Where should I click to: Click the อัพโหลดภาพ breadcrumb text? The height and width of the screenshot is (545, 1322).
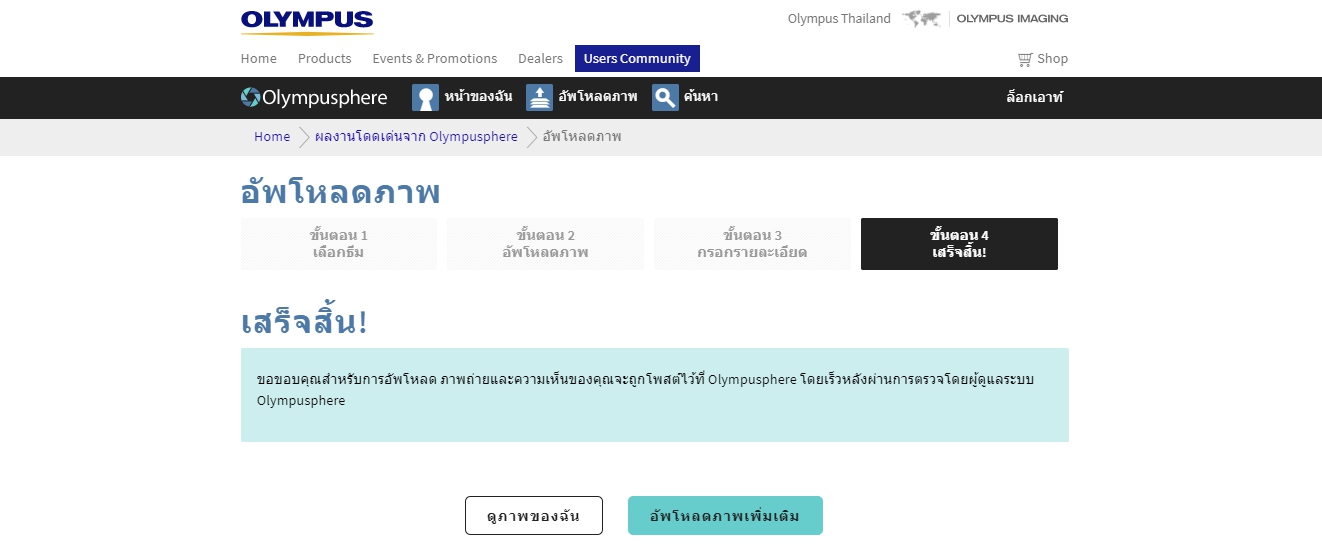click(582, 137)
